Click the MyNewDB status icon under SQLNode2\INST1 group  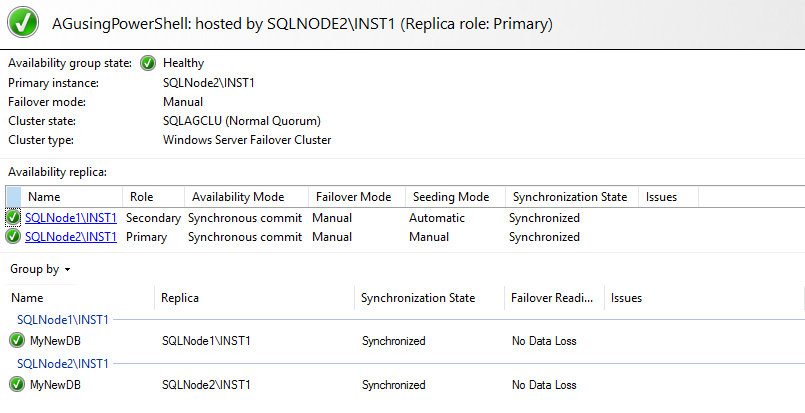pos(17,384)
